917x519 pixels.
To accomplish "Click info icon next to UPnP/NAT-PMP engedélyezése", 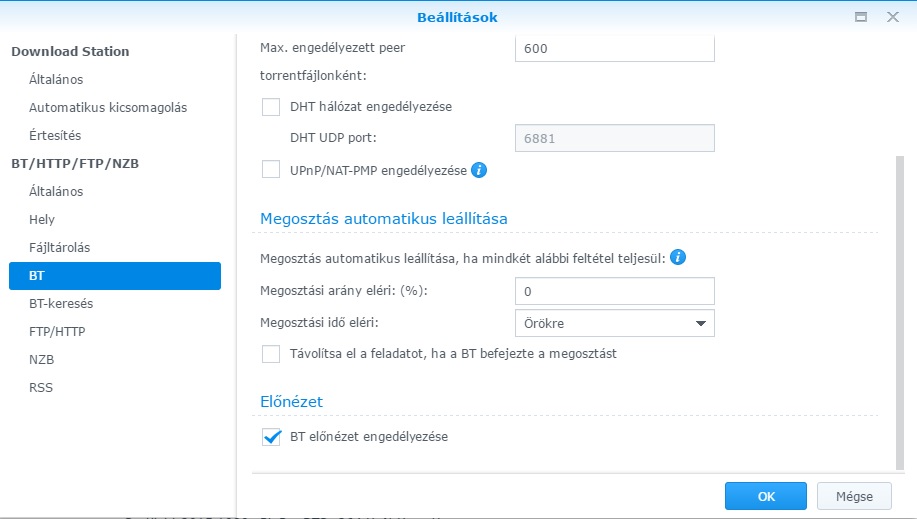I will [x=478, y=170].
